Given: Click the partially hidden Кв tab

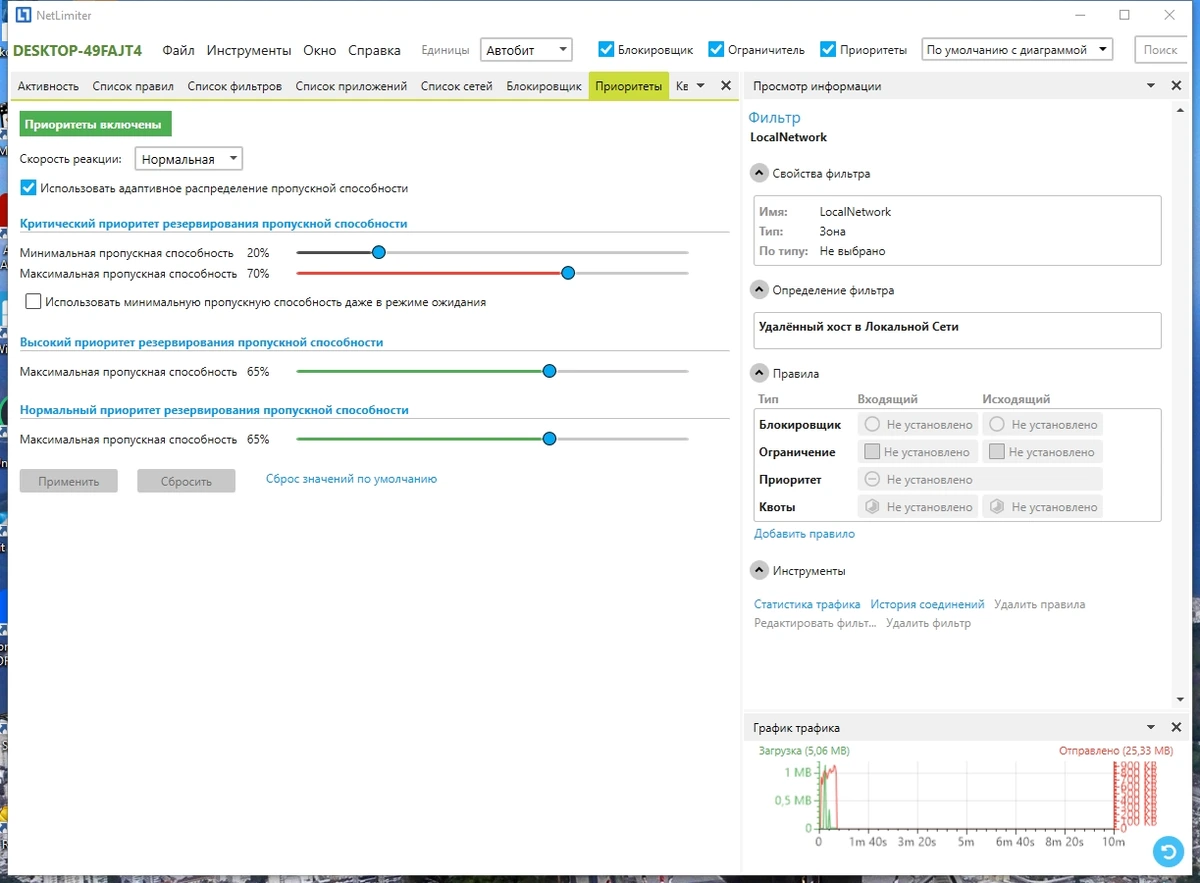Looking at the screenshot, I should (682, 86).
